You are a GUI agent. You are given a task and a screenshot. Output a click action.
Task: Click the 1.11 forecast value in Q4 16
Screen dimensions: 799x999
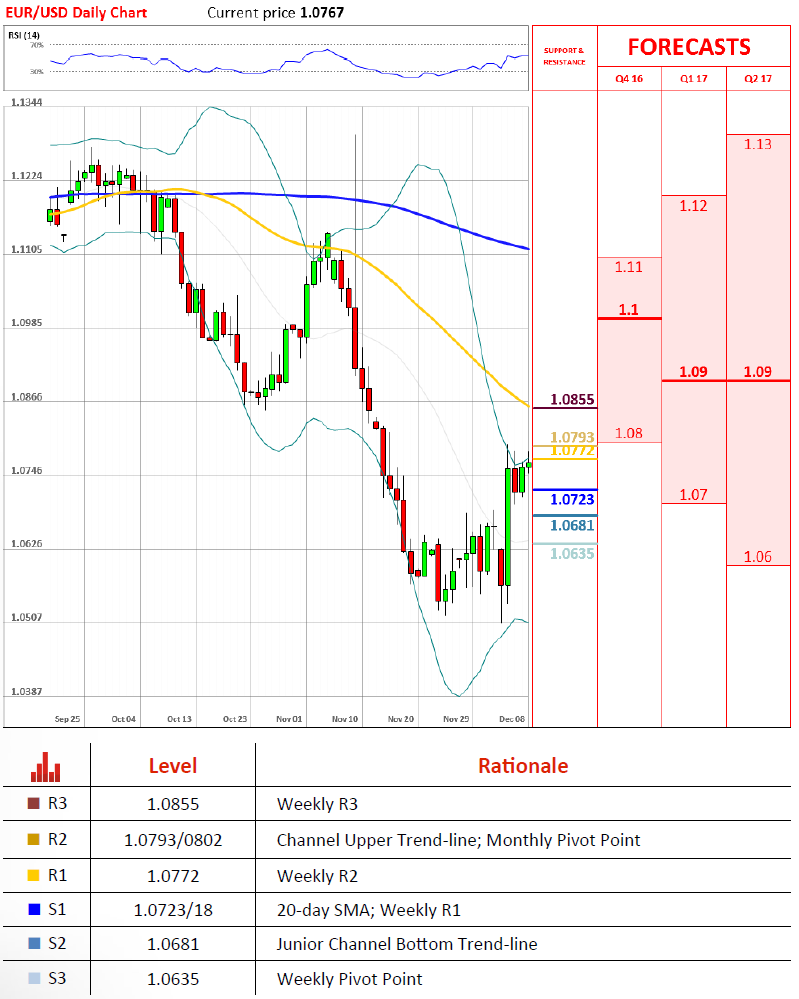[628, 267]
